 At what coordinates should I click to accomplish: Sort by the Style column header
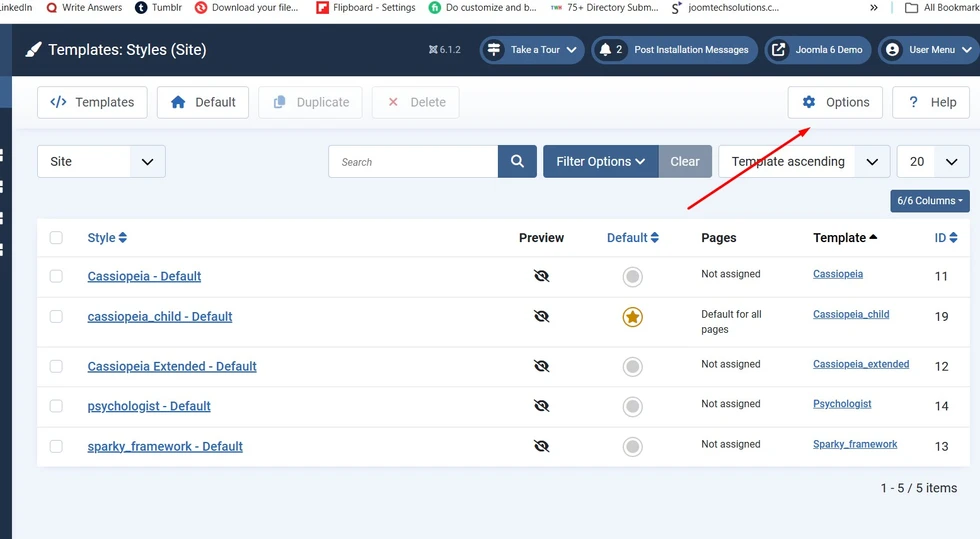click(x=107, y=238)
